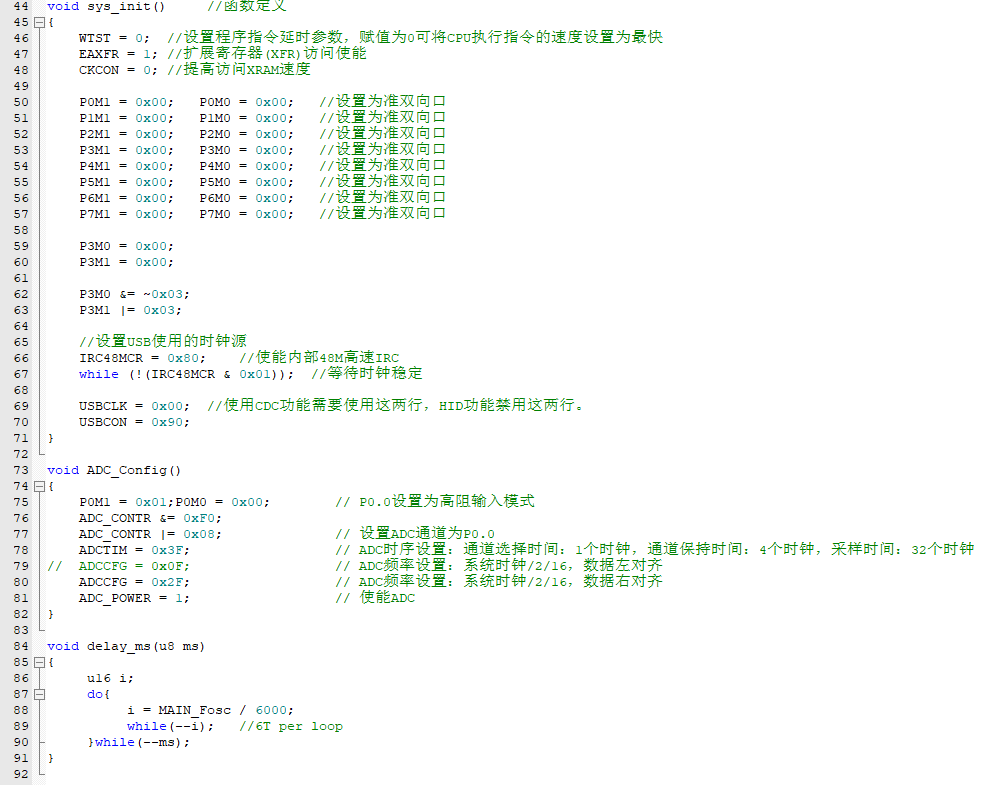Viewport: 986px width, 785px height.
Task: Click 'P0M1 = 0x01;P0M0 = 0x00;' on line 75
Action: click(174, 503)
